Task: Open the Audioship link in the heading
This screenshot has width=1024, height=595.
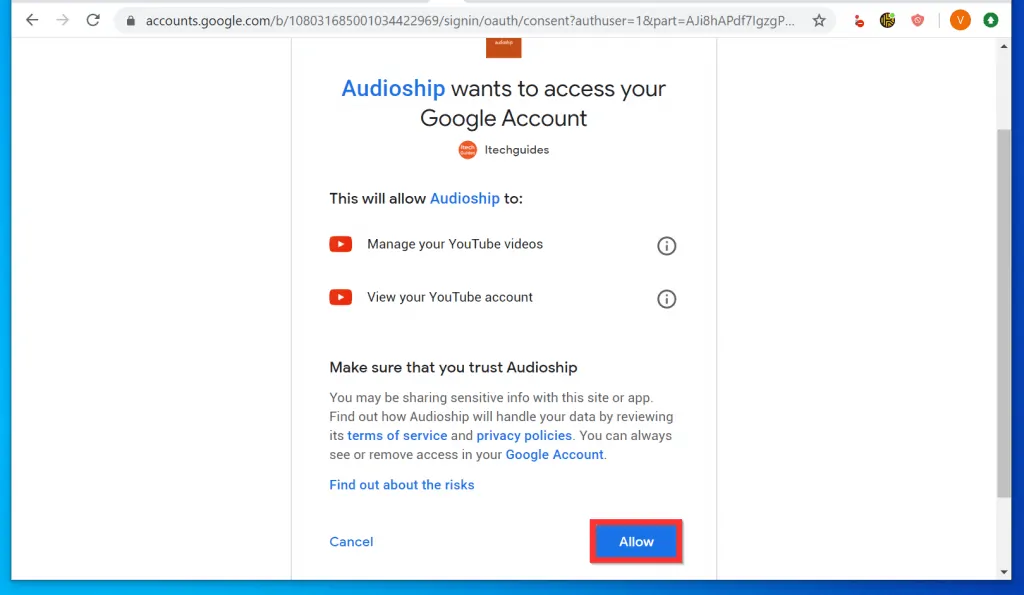Action: pyautogui.click(x=393, y=88)
